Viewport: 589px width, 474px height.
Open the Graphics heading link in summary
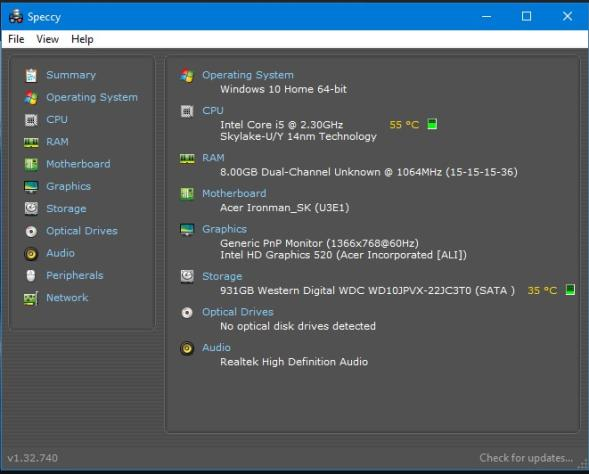pos(225,229)
